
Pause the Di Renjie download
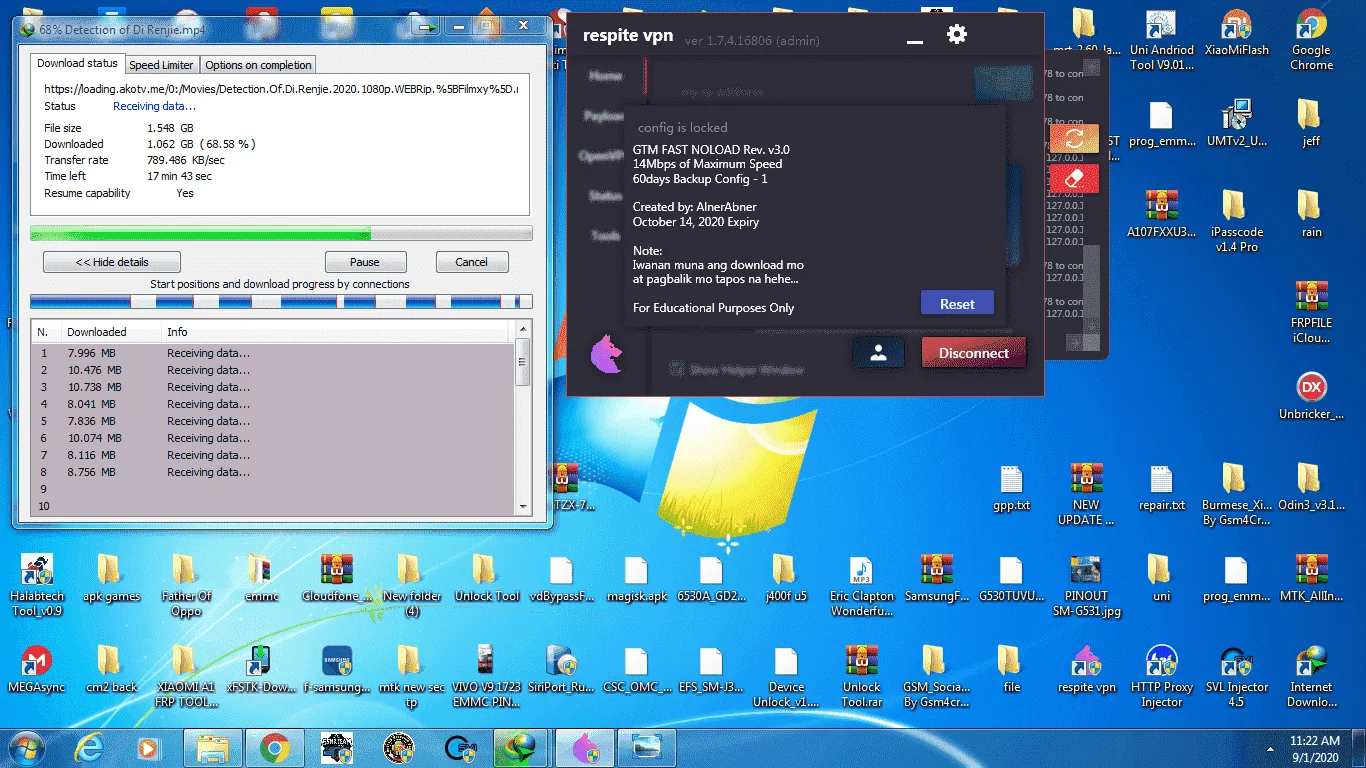pos(365,262)
